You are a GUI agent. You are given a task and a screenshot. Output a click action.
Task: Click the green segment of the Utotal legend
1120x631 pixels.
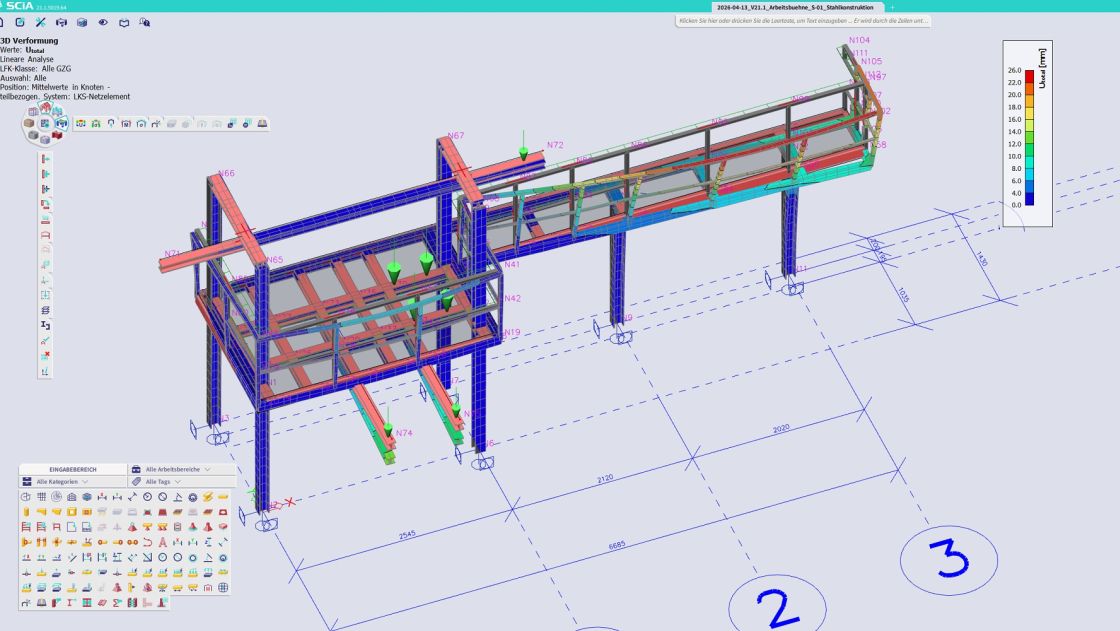click(1029, 149)
